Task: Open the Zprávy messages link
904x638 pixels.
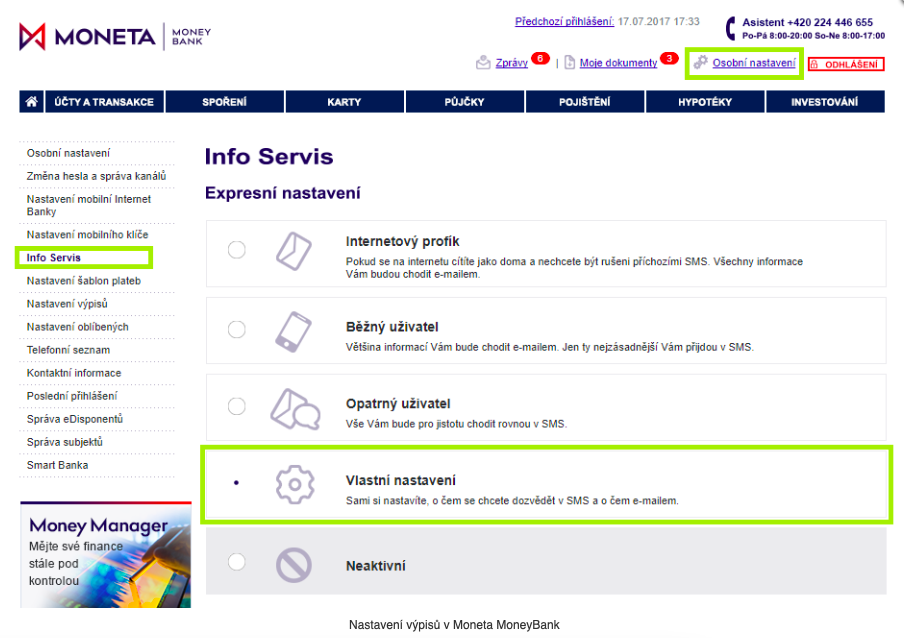Action: (511, 63)
